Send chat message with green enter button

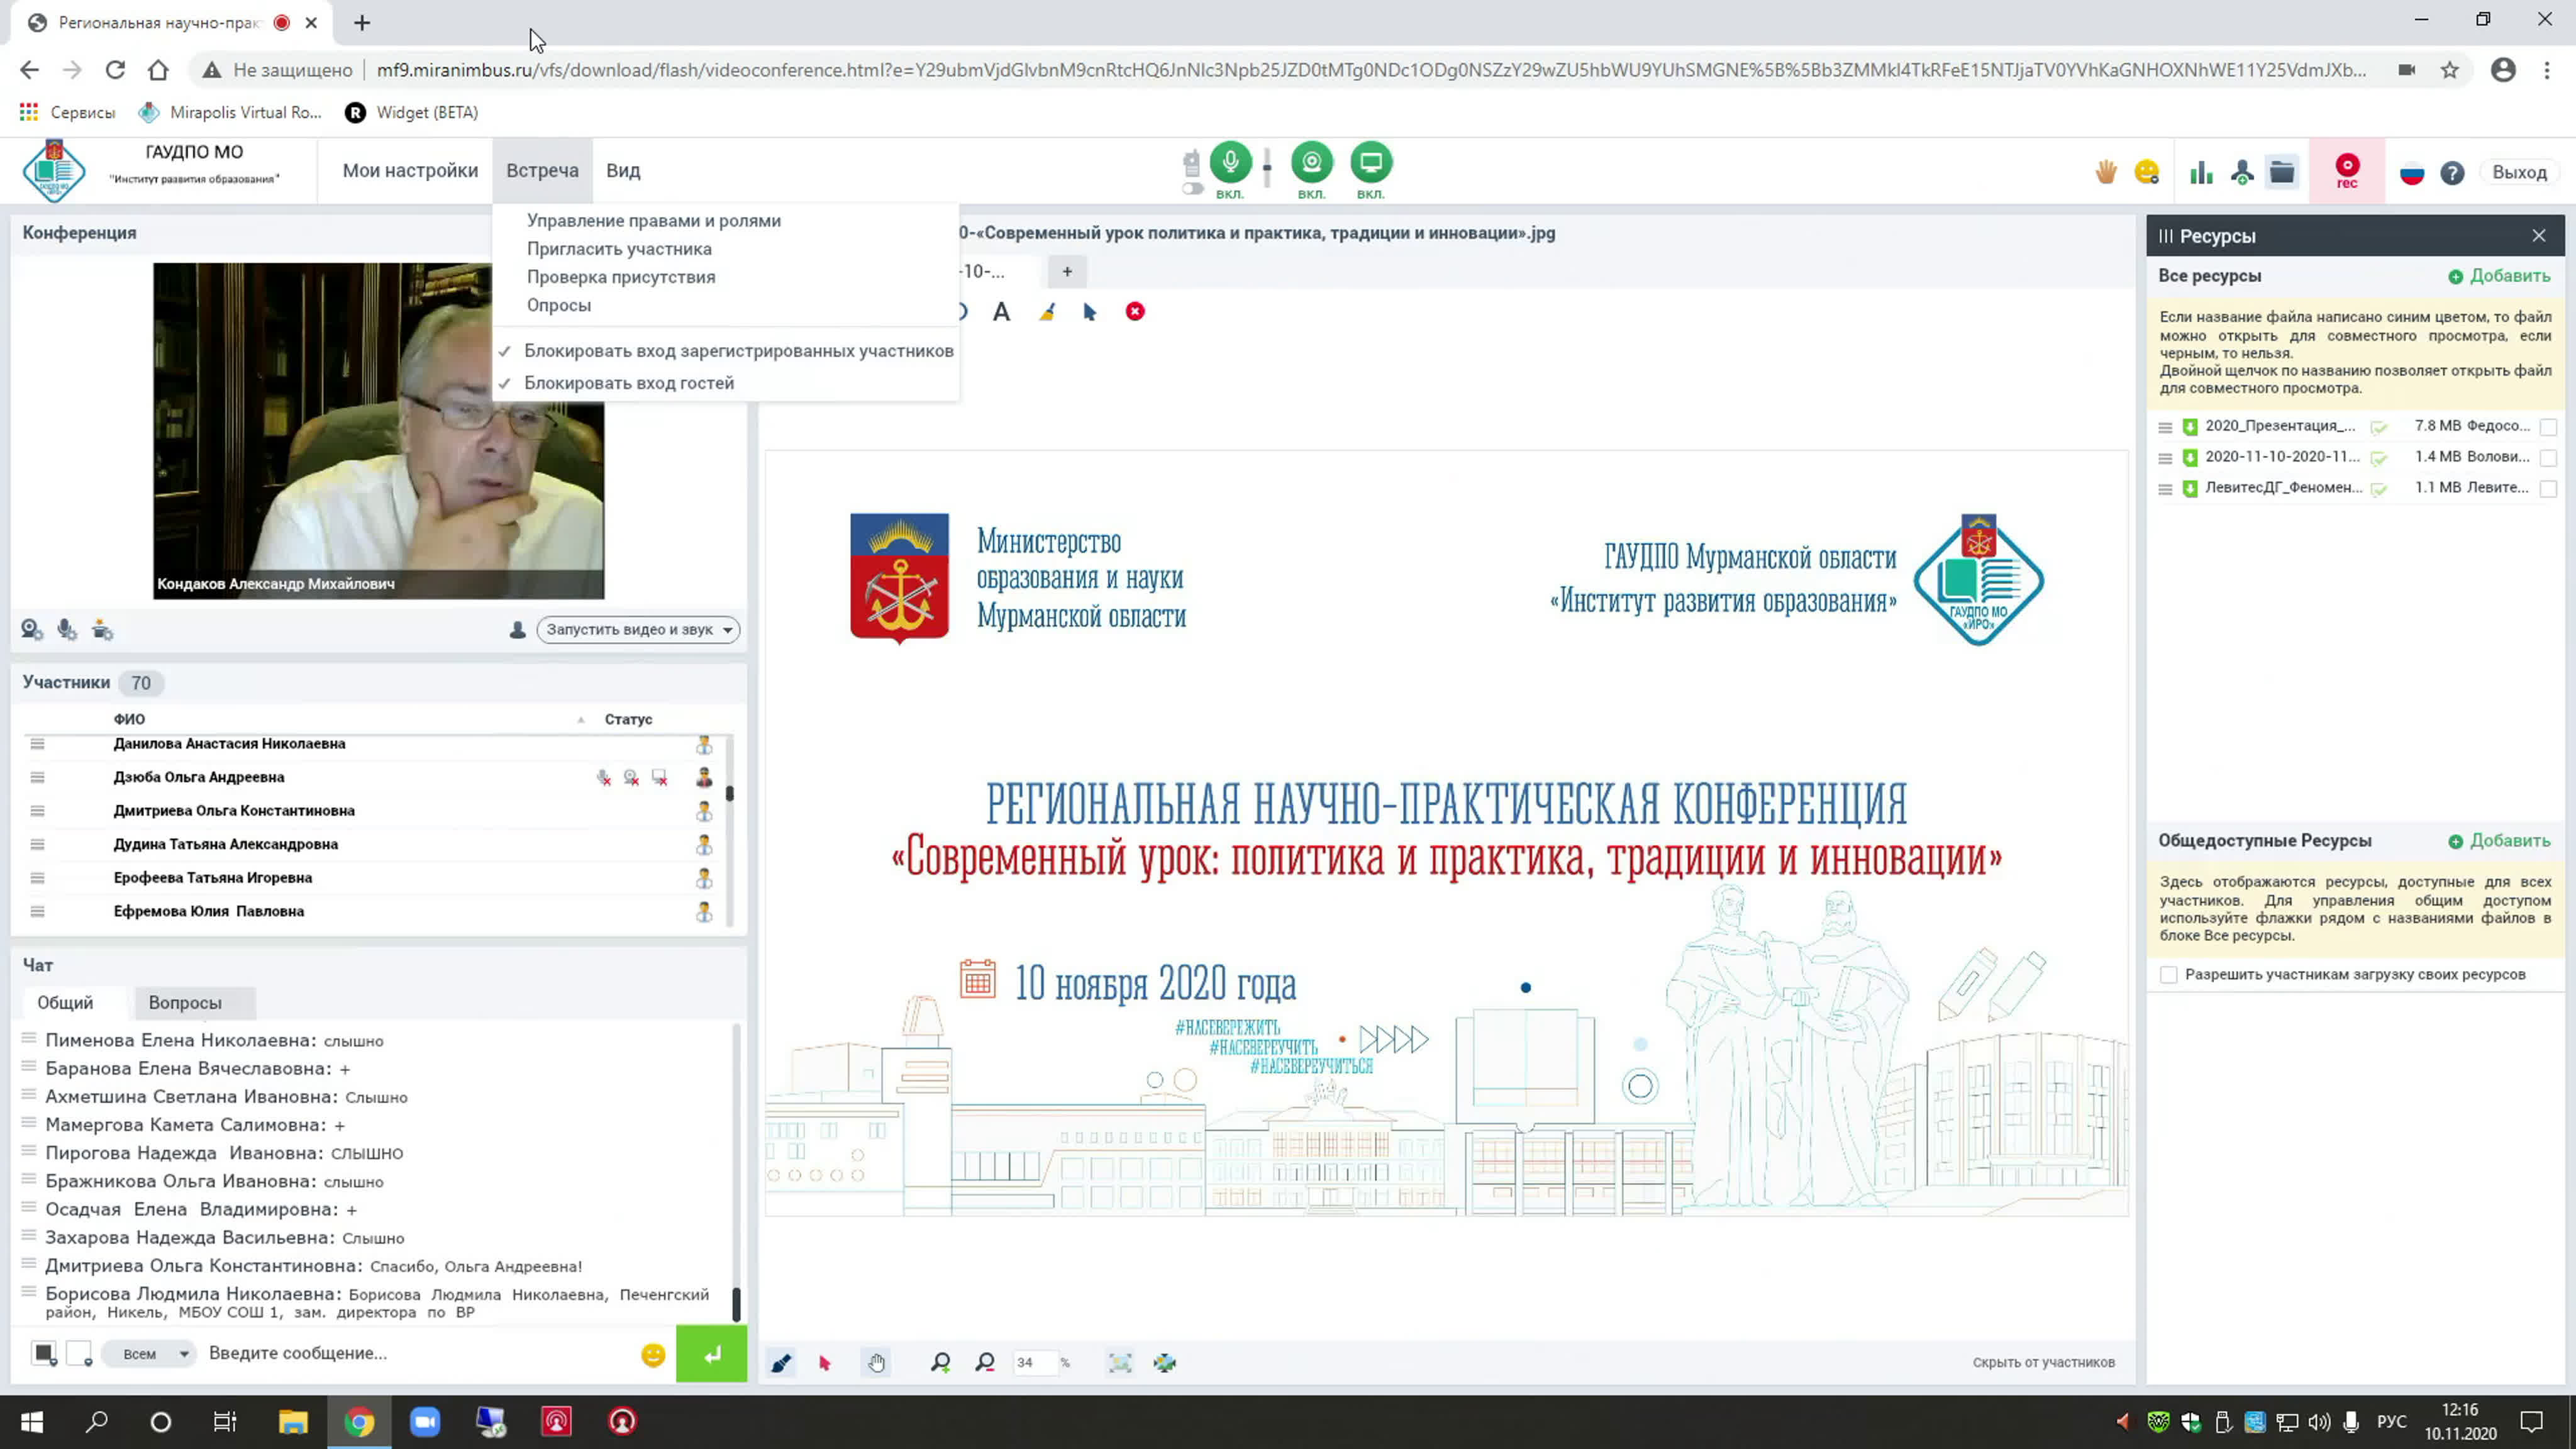coord(711,1354)
